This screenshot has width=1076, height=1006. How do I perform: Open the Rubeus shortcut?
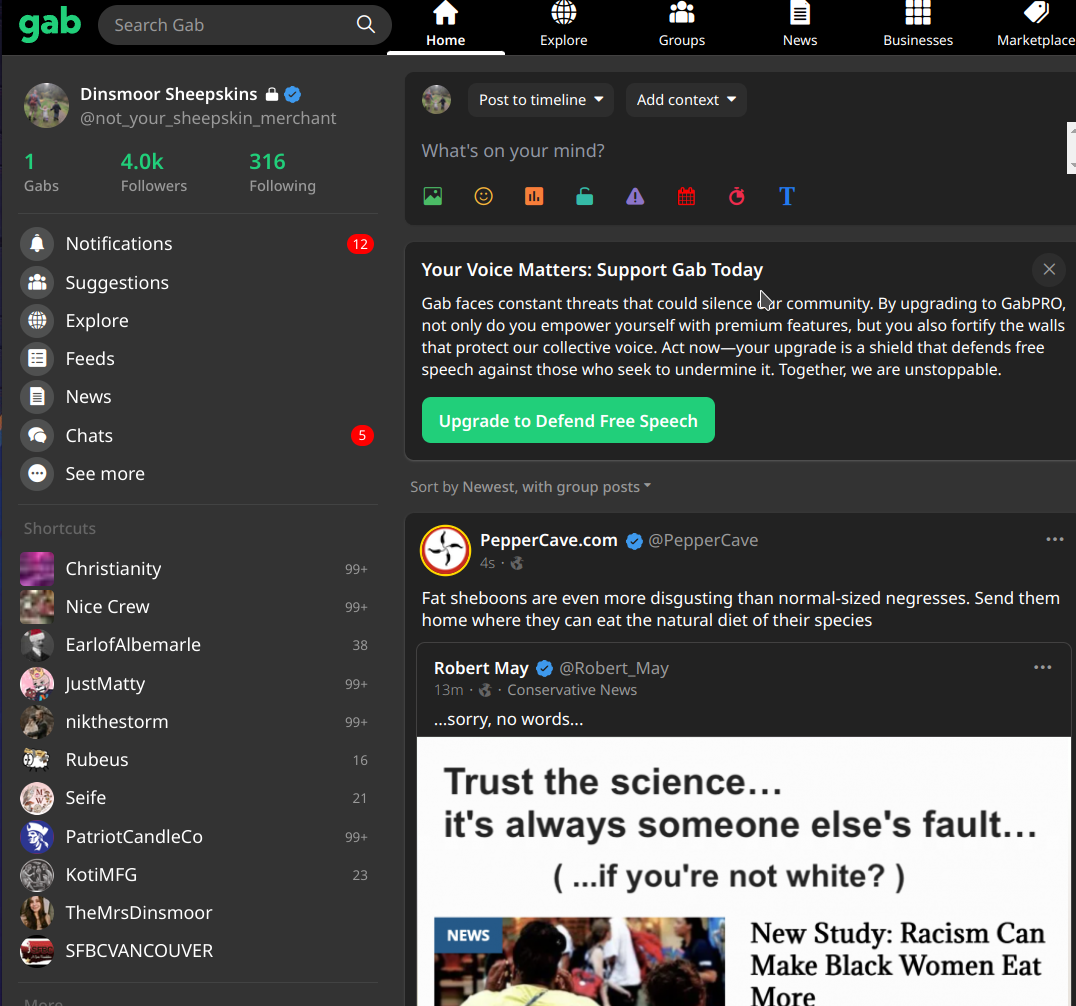coord(198,760)
